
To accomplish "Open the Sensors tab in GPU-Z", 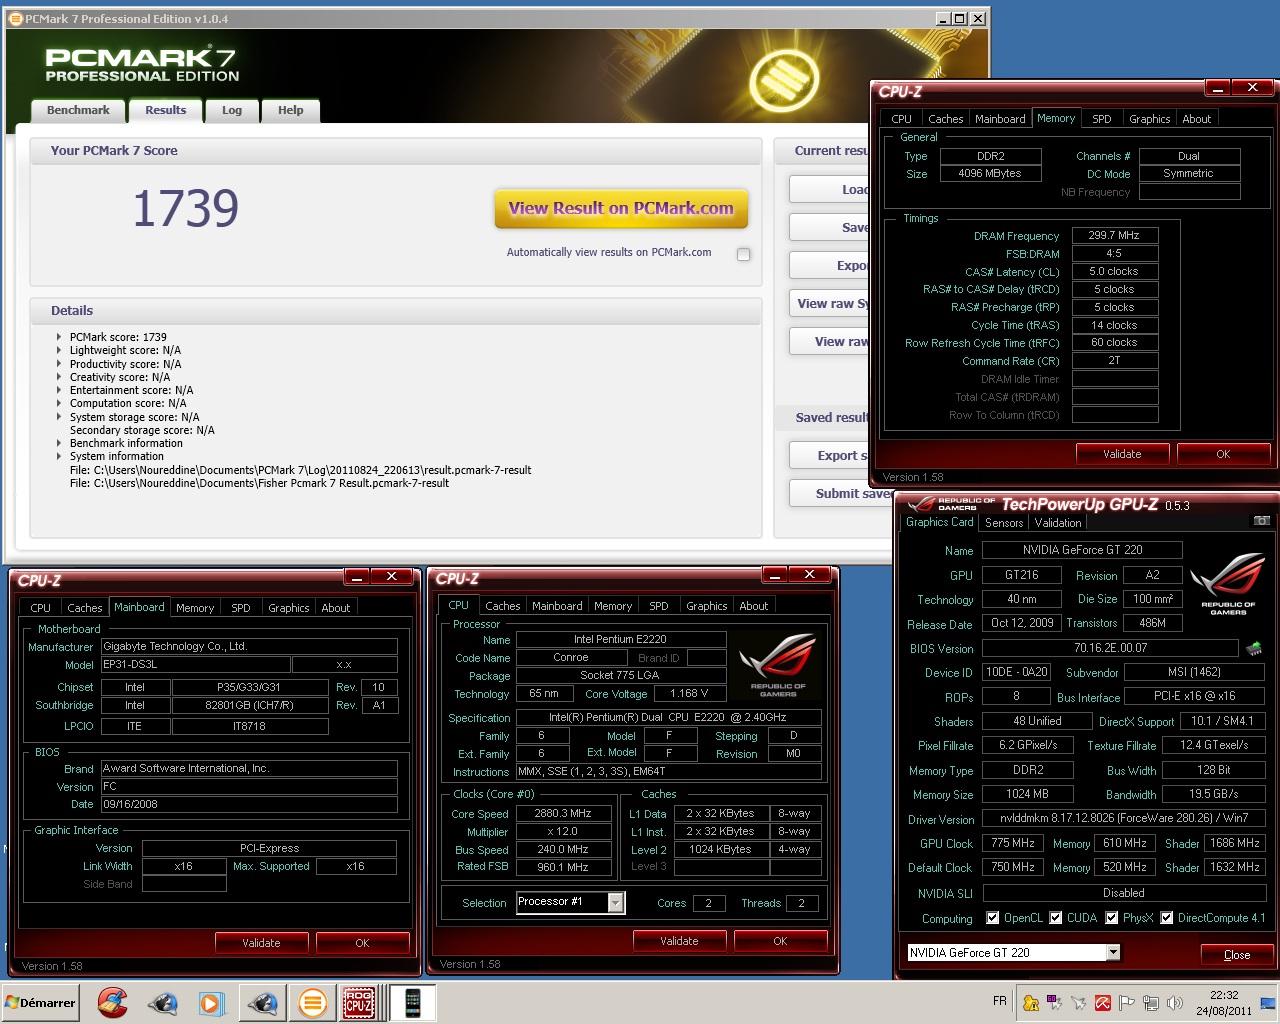I will tap(1004, 522).
